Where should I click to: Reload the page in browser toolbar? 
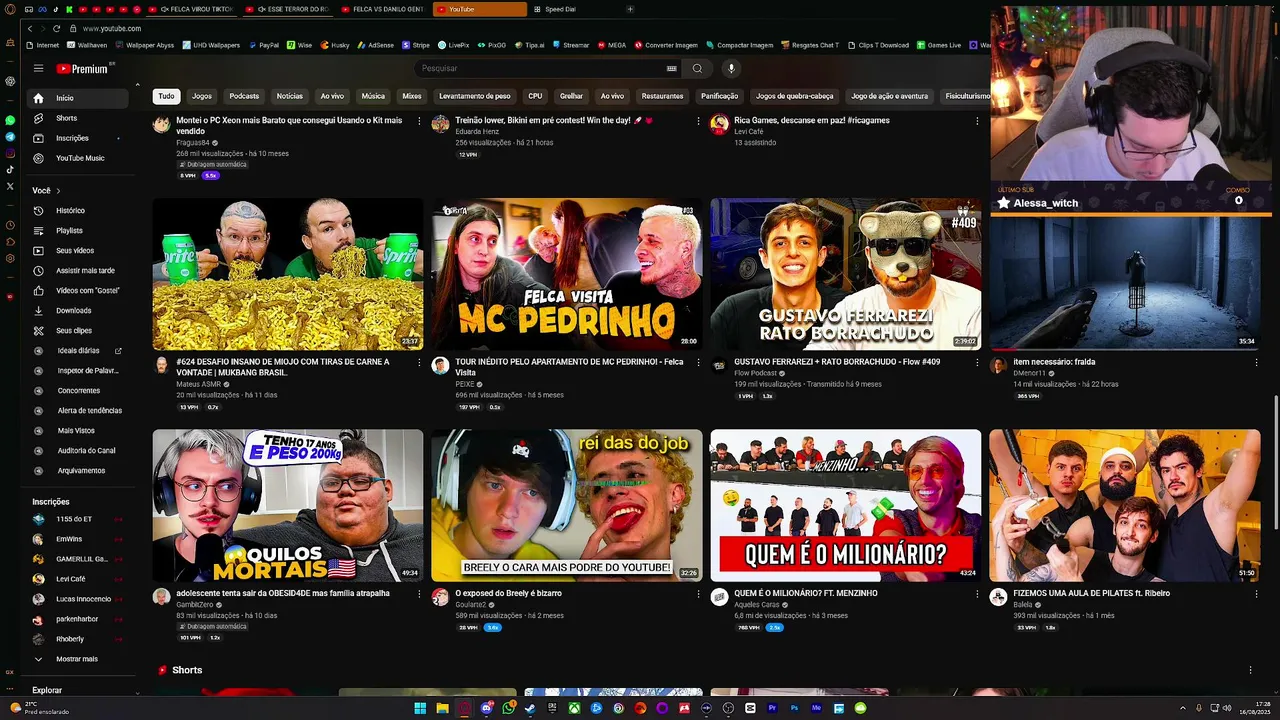56,29
